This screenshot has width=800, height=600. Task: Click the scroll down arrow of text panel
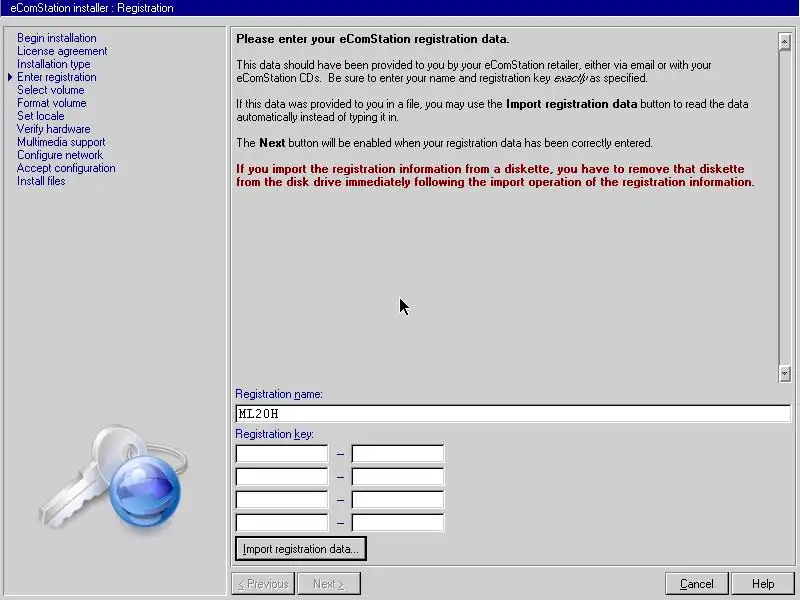click(x=785, y=373)
